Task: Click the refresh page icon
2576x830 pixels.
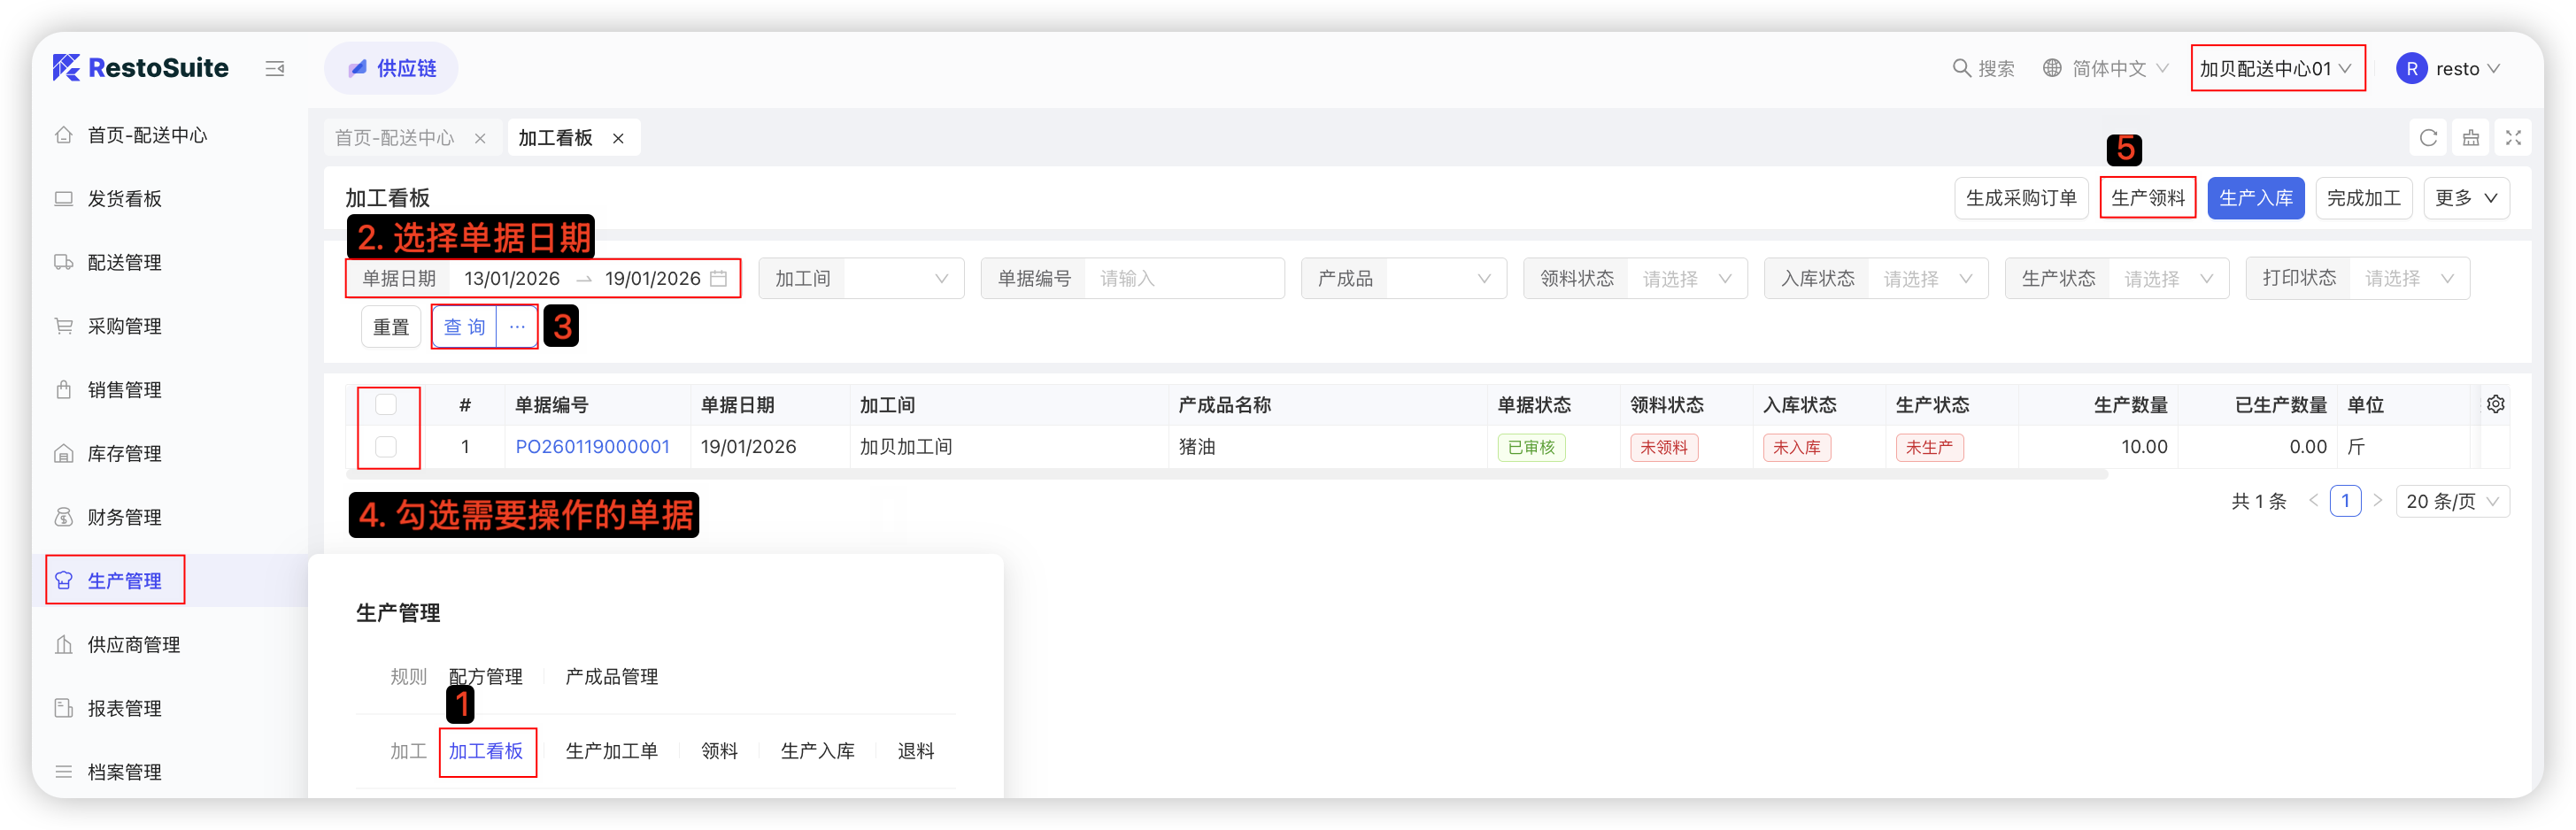Action: (2428, 138)
